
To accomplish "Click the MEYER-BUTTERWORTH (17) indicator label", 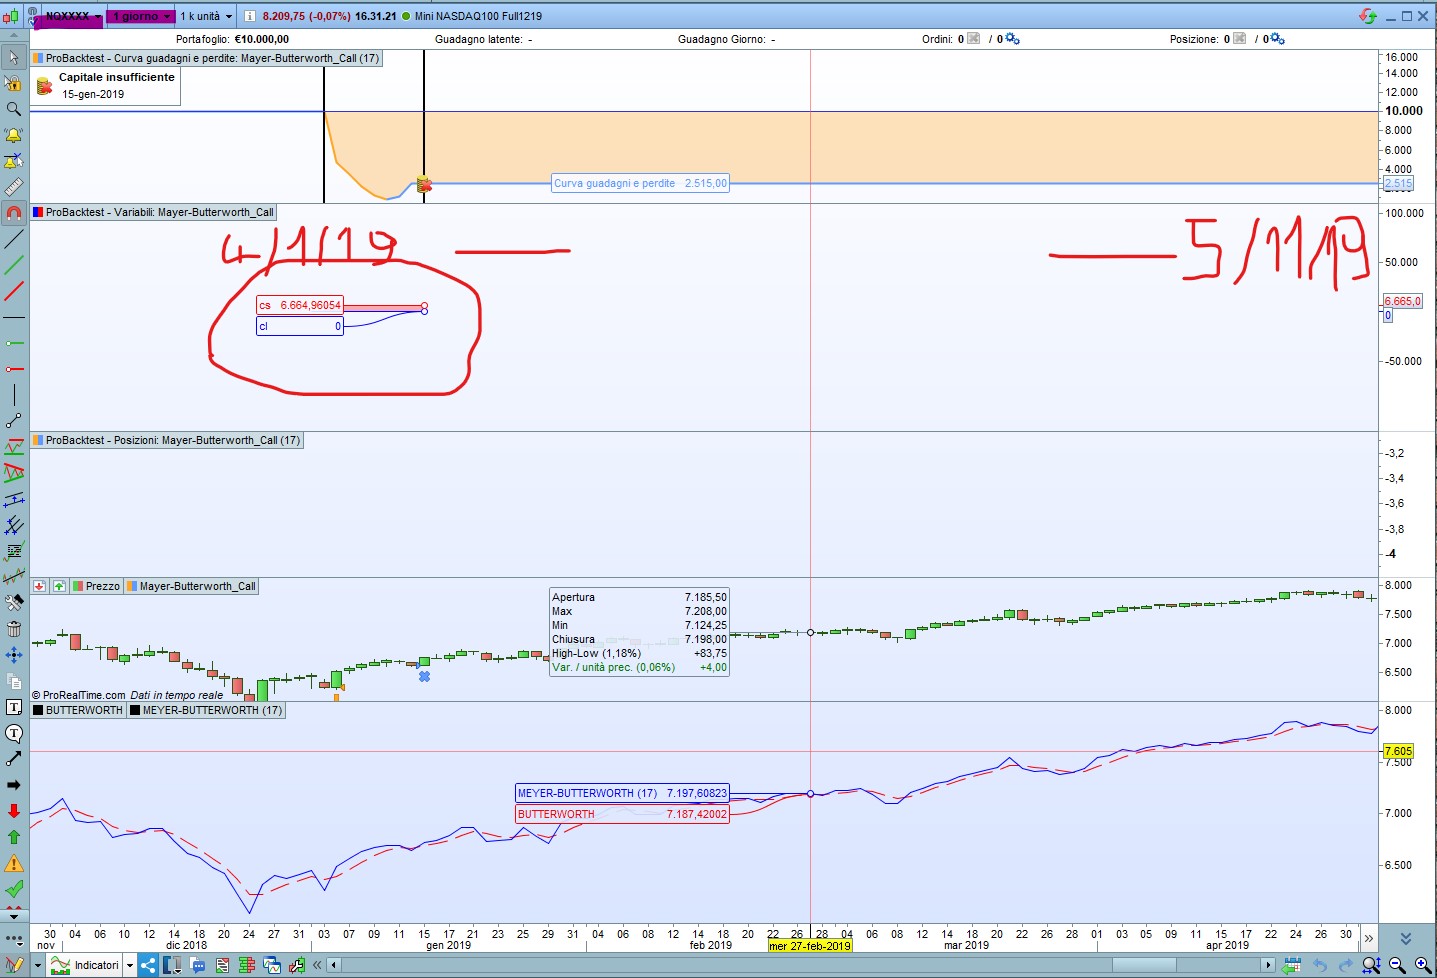I will click(x=206, y=710).
